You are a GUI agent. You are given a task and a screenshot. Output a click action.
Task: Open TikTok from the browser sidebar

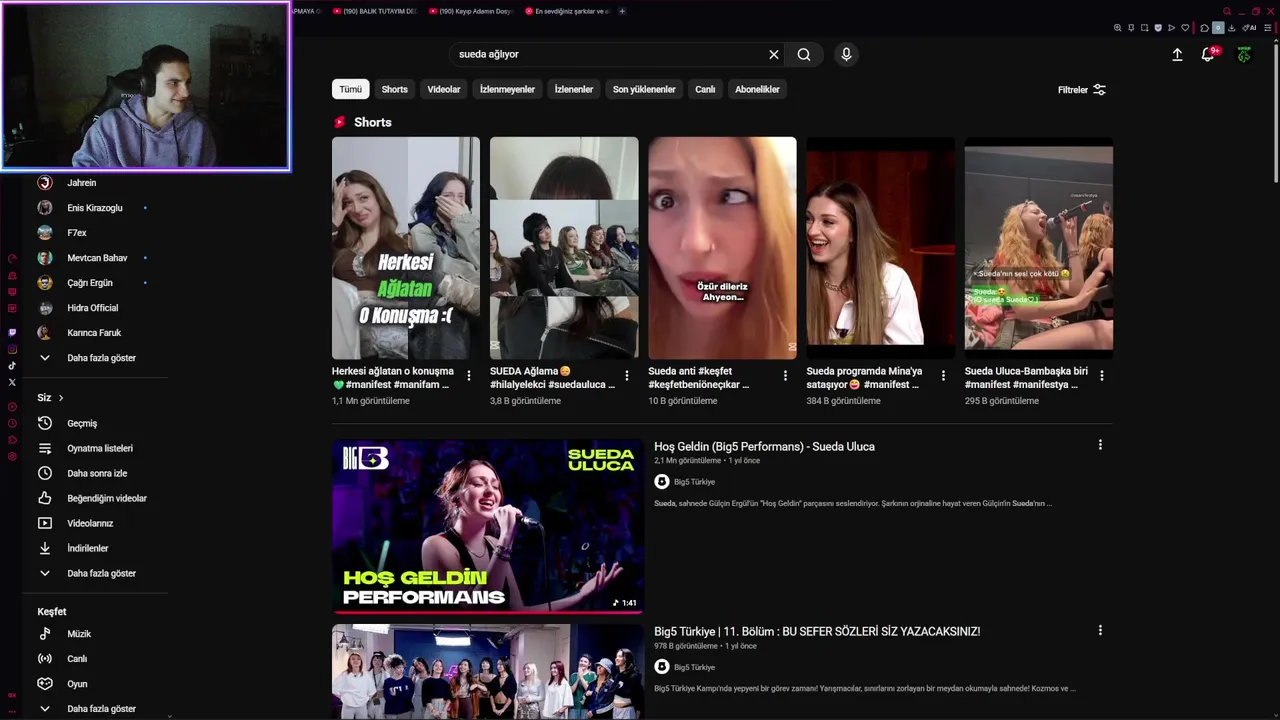[x=12, y=366]
